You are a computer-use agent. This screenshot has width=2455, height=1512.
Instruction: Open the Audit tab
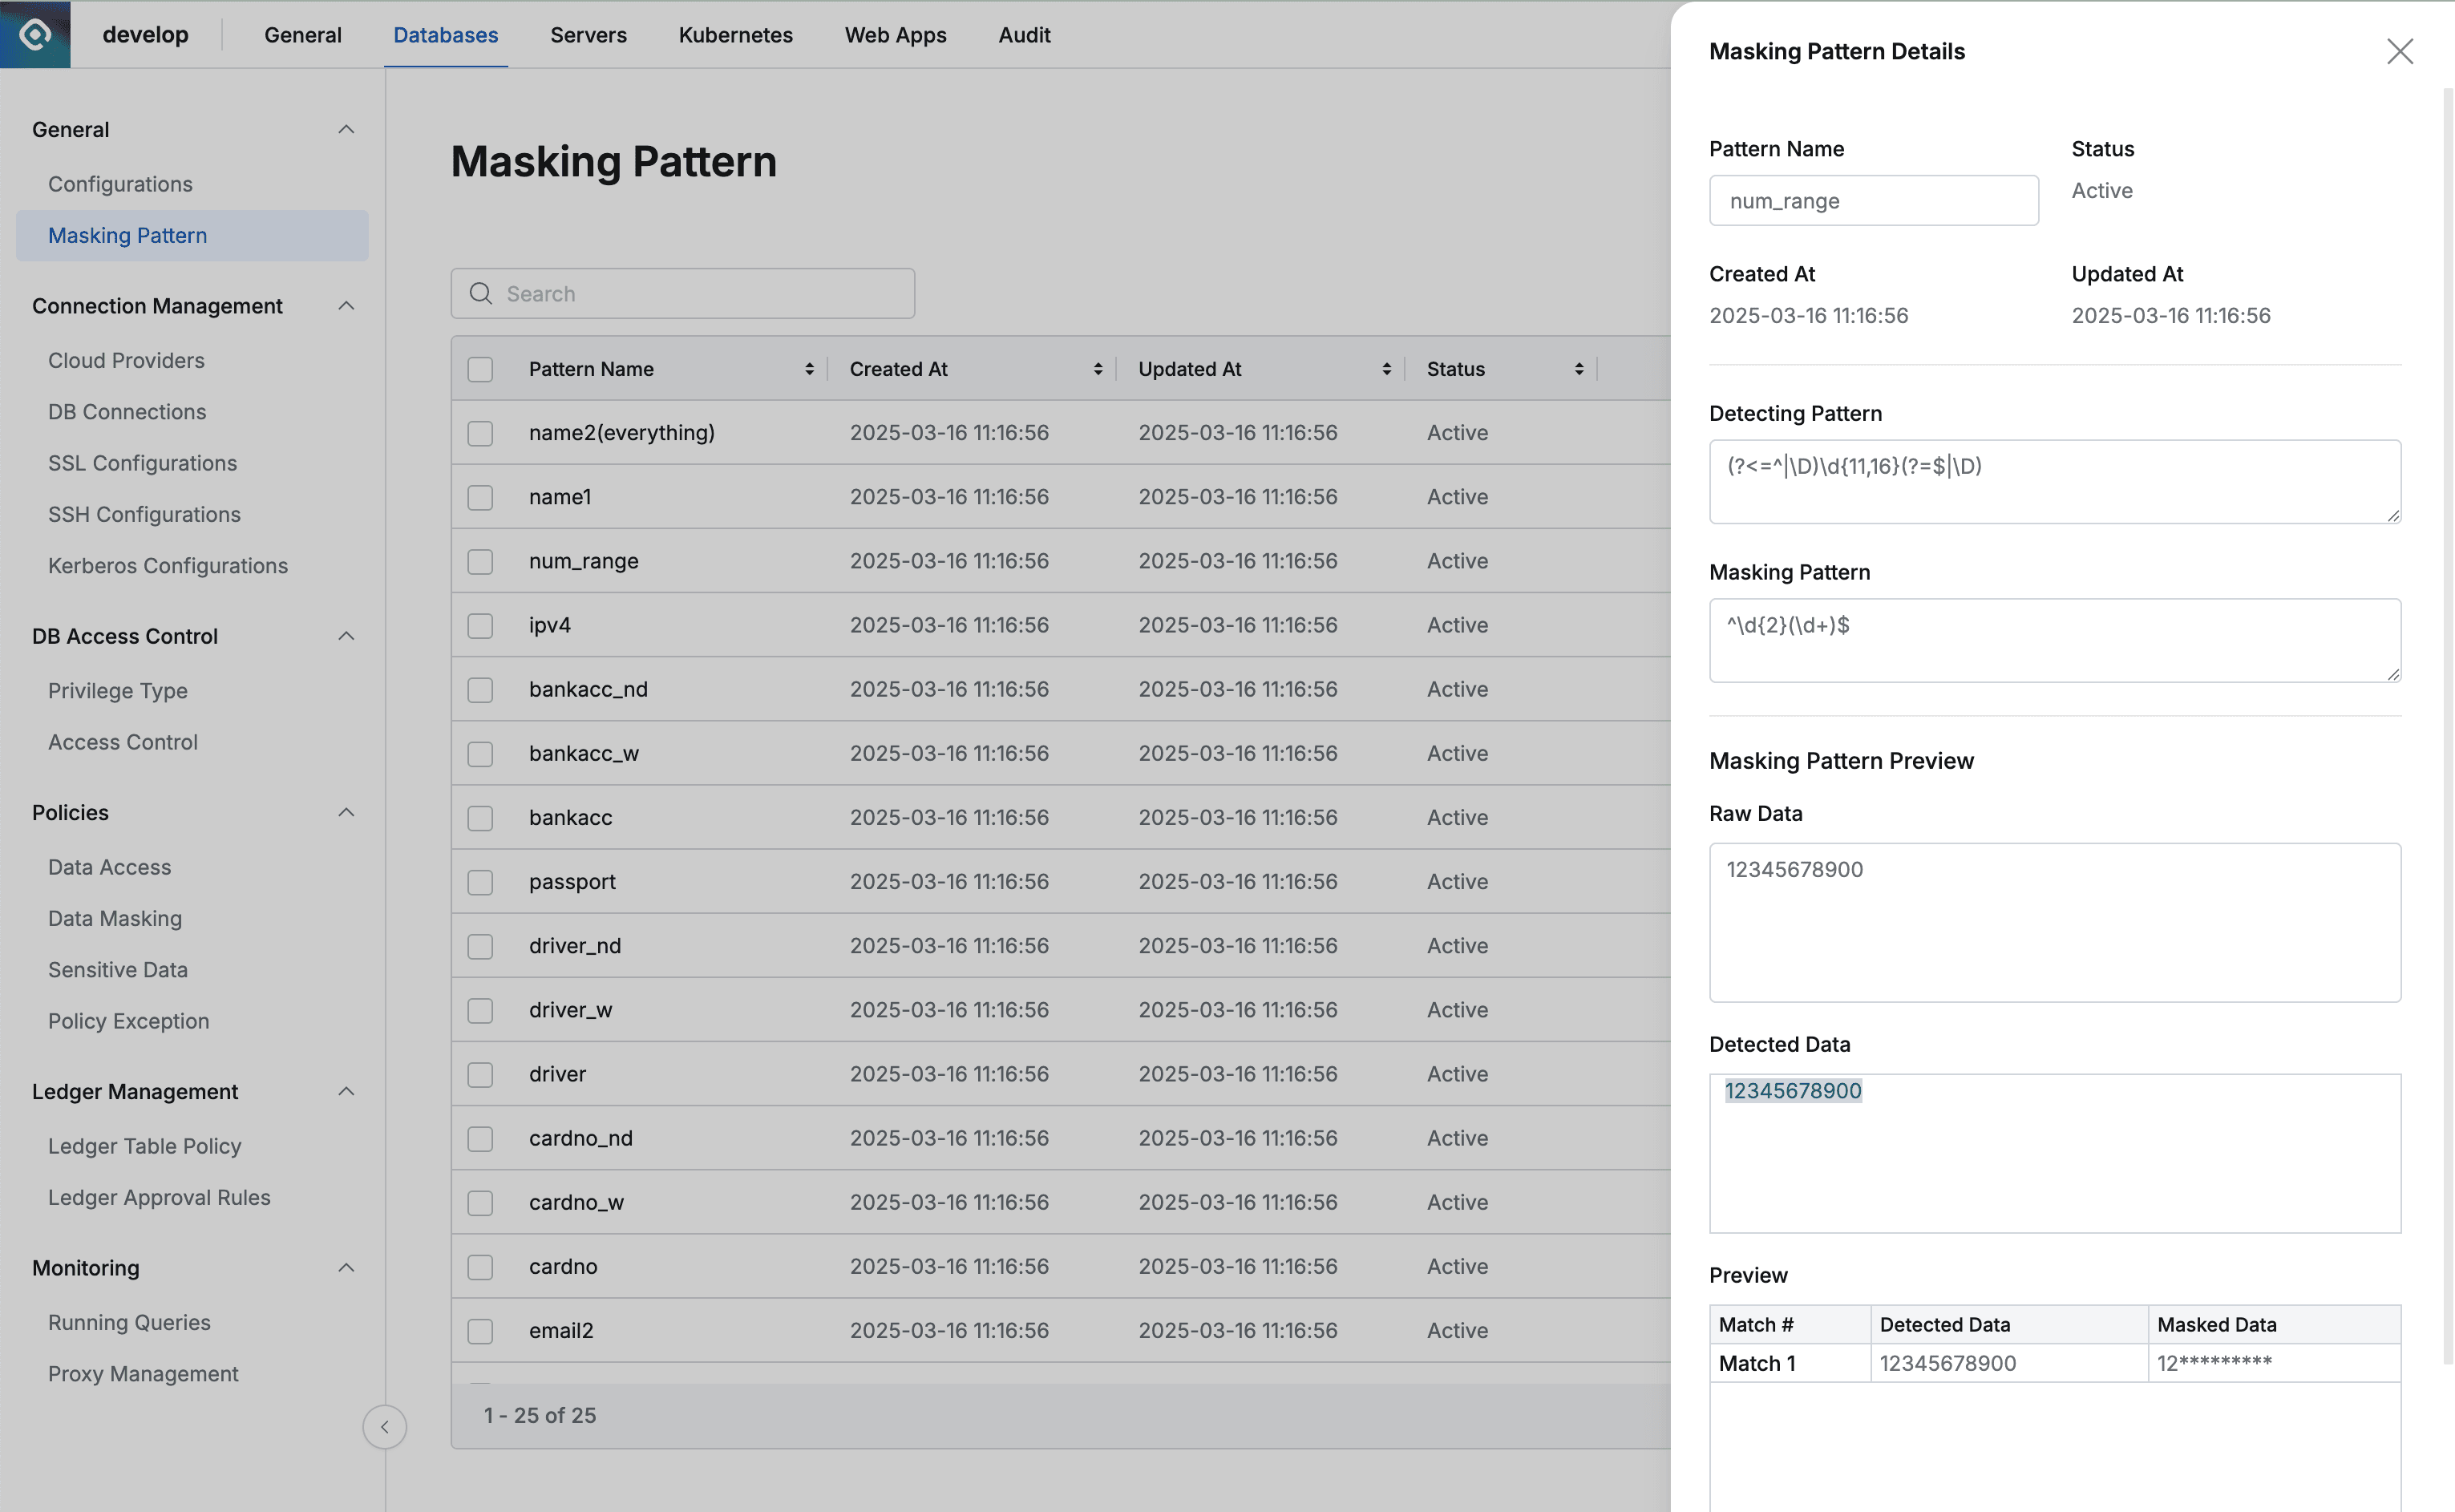click(x=1024, y=34)
